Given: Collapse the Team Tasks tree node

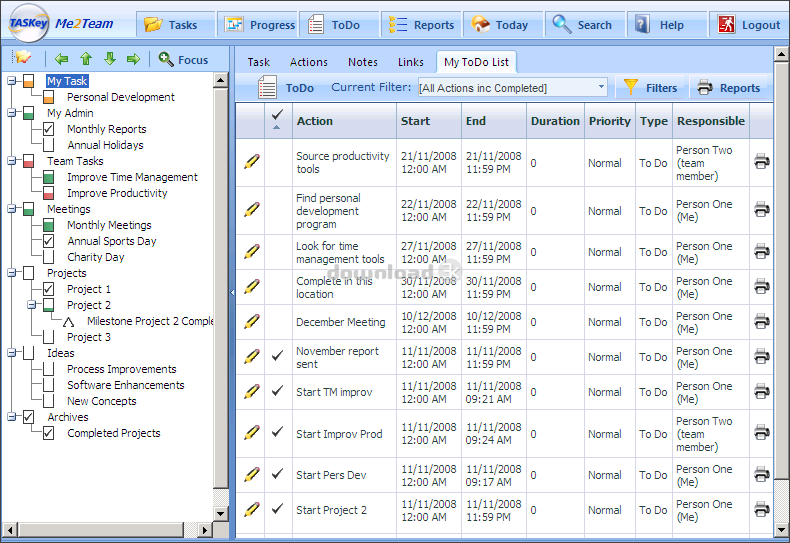Looking at the screenshot, I should (x=12, y=161).
